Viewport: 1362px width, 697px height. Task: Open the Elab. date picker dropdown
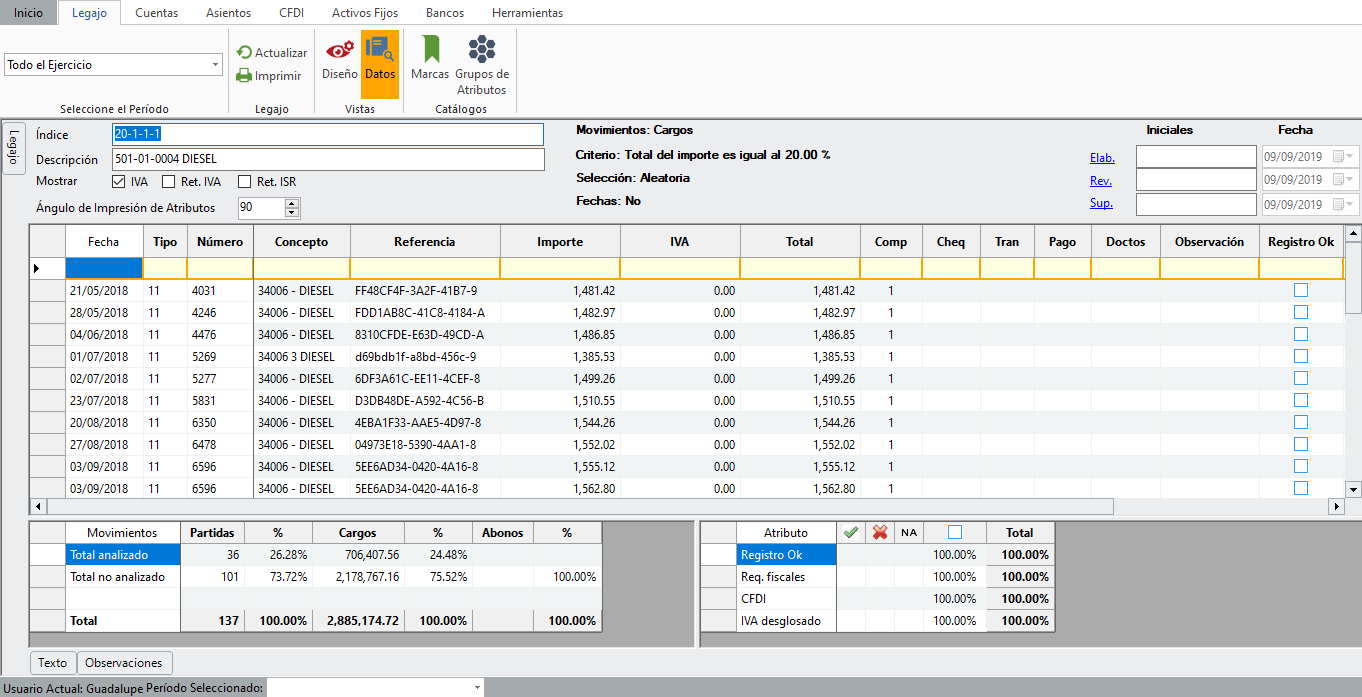pos(1350,156)
